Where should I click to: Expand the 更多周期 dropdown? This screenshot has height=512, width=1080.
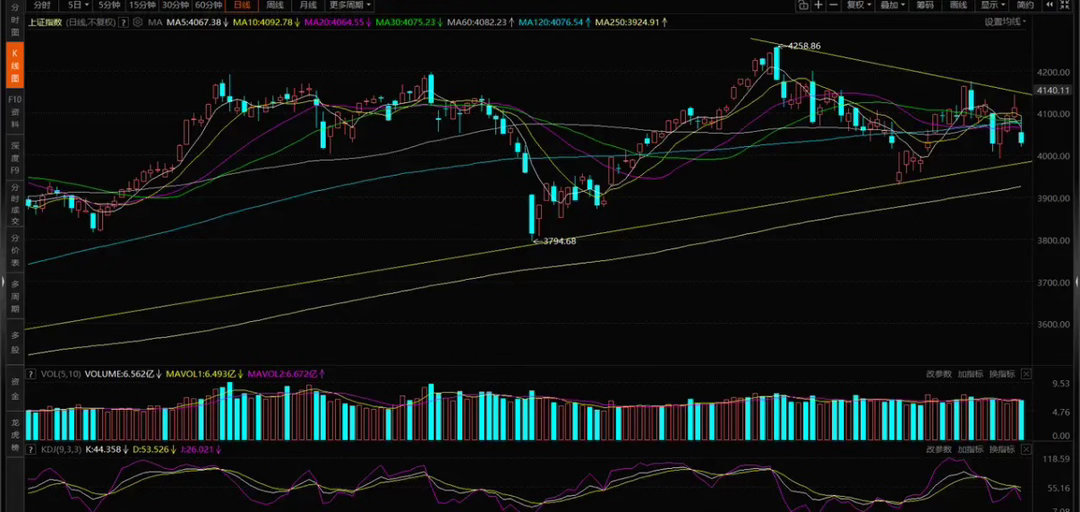tap(351, 5)
